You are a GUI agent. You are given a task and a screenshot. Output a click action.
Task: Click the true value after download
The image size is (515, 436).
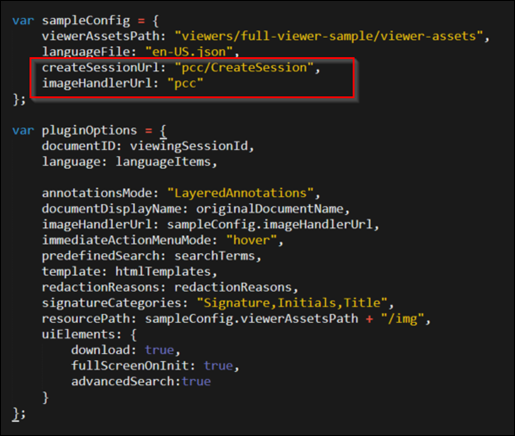pyautogui.click(x=159, y=350)
